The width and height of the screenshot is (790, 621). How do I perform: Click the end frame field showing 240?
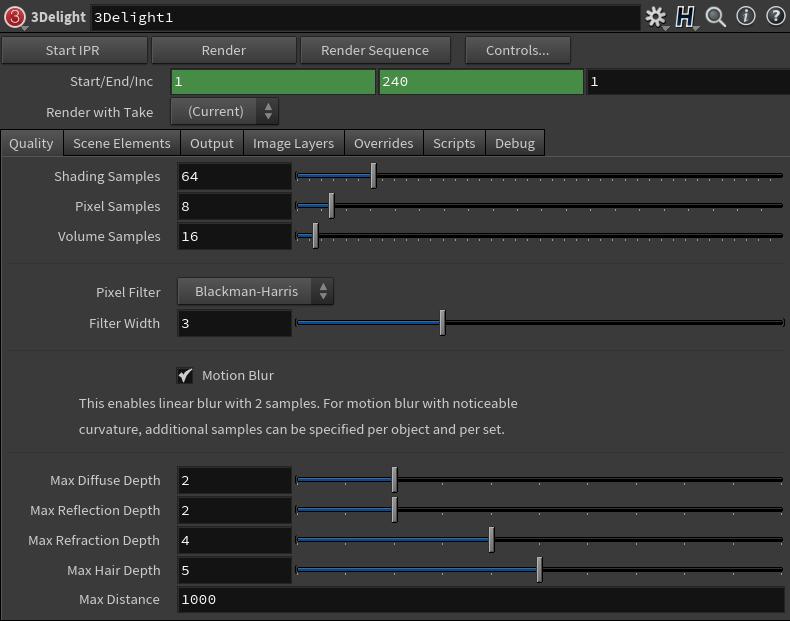(480, 81)
